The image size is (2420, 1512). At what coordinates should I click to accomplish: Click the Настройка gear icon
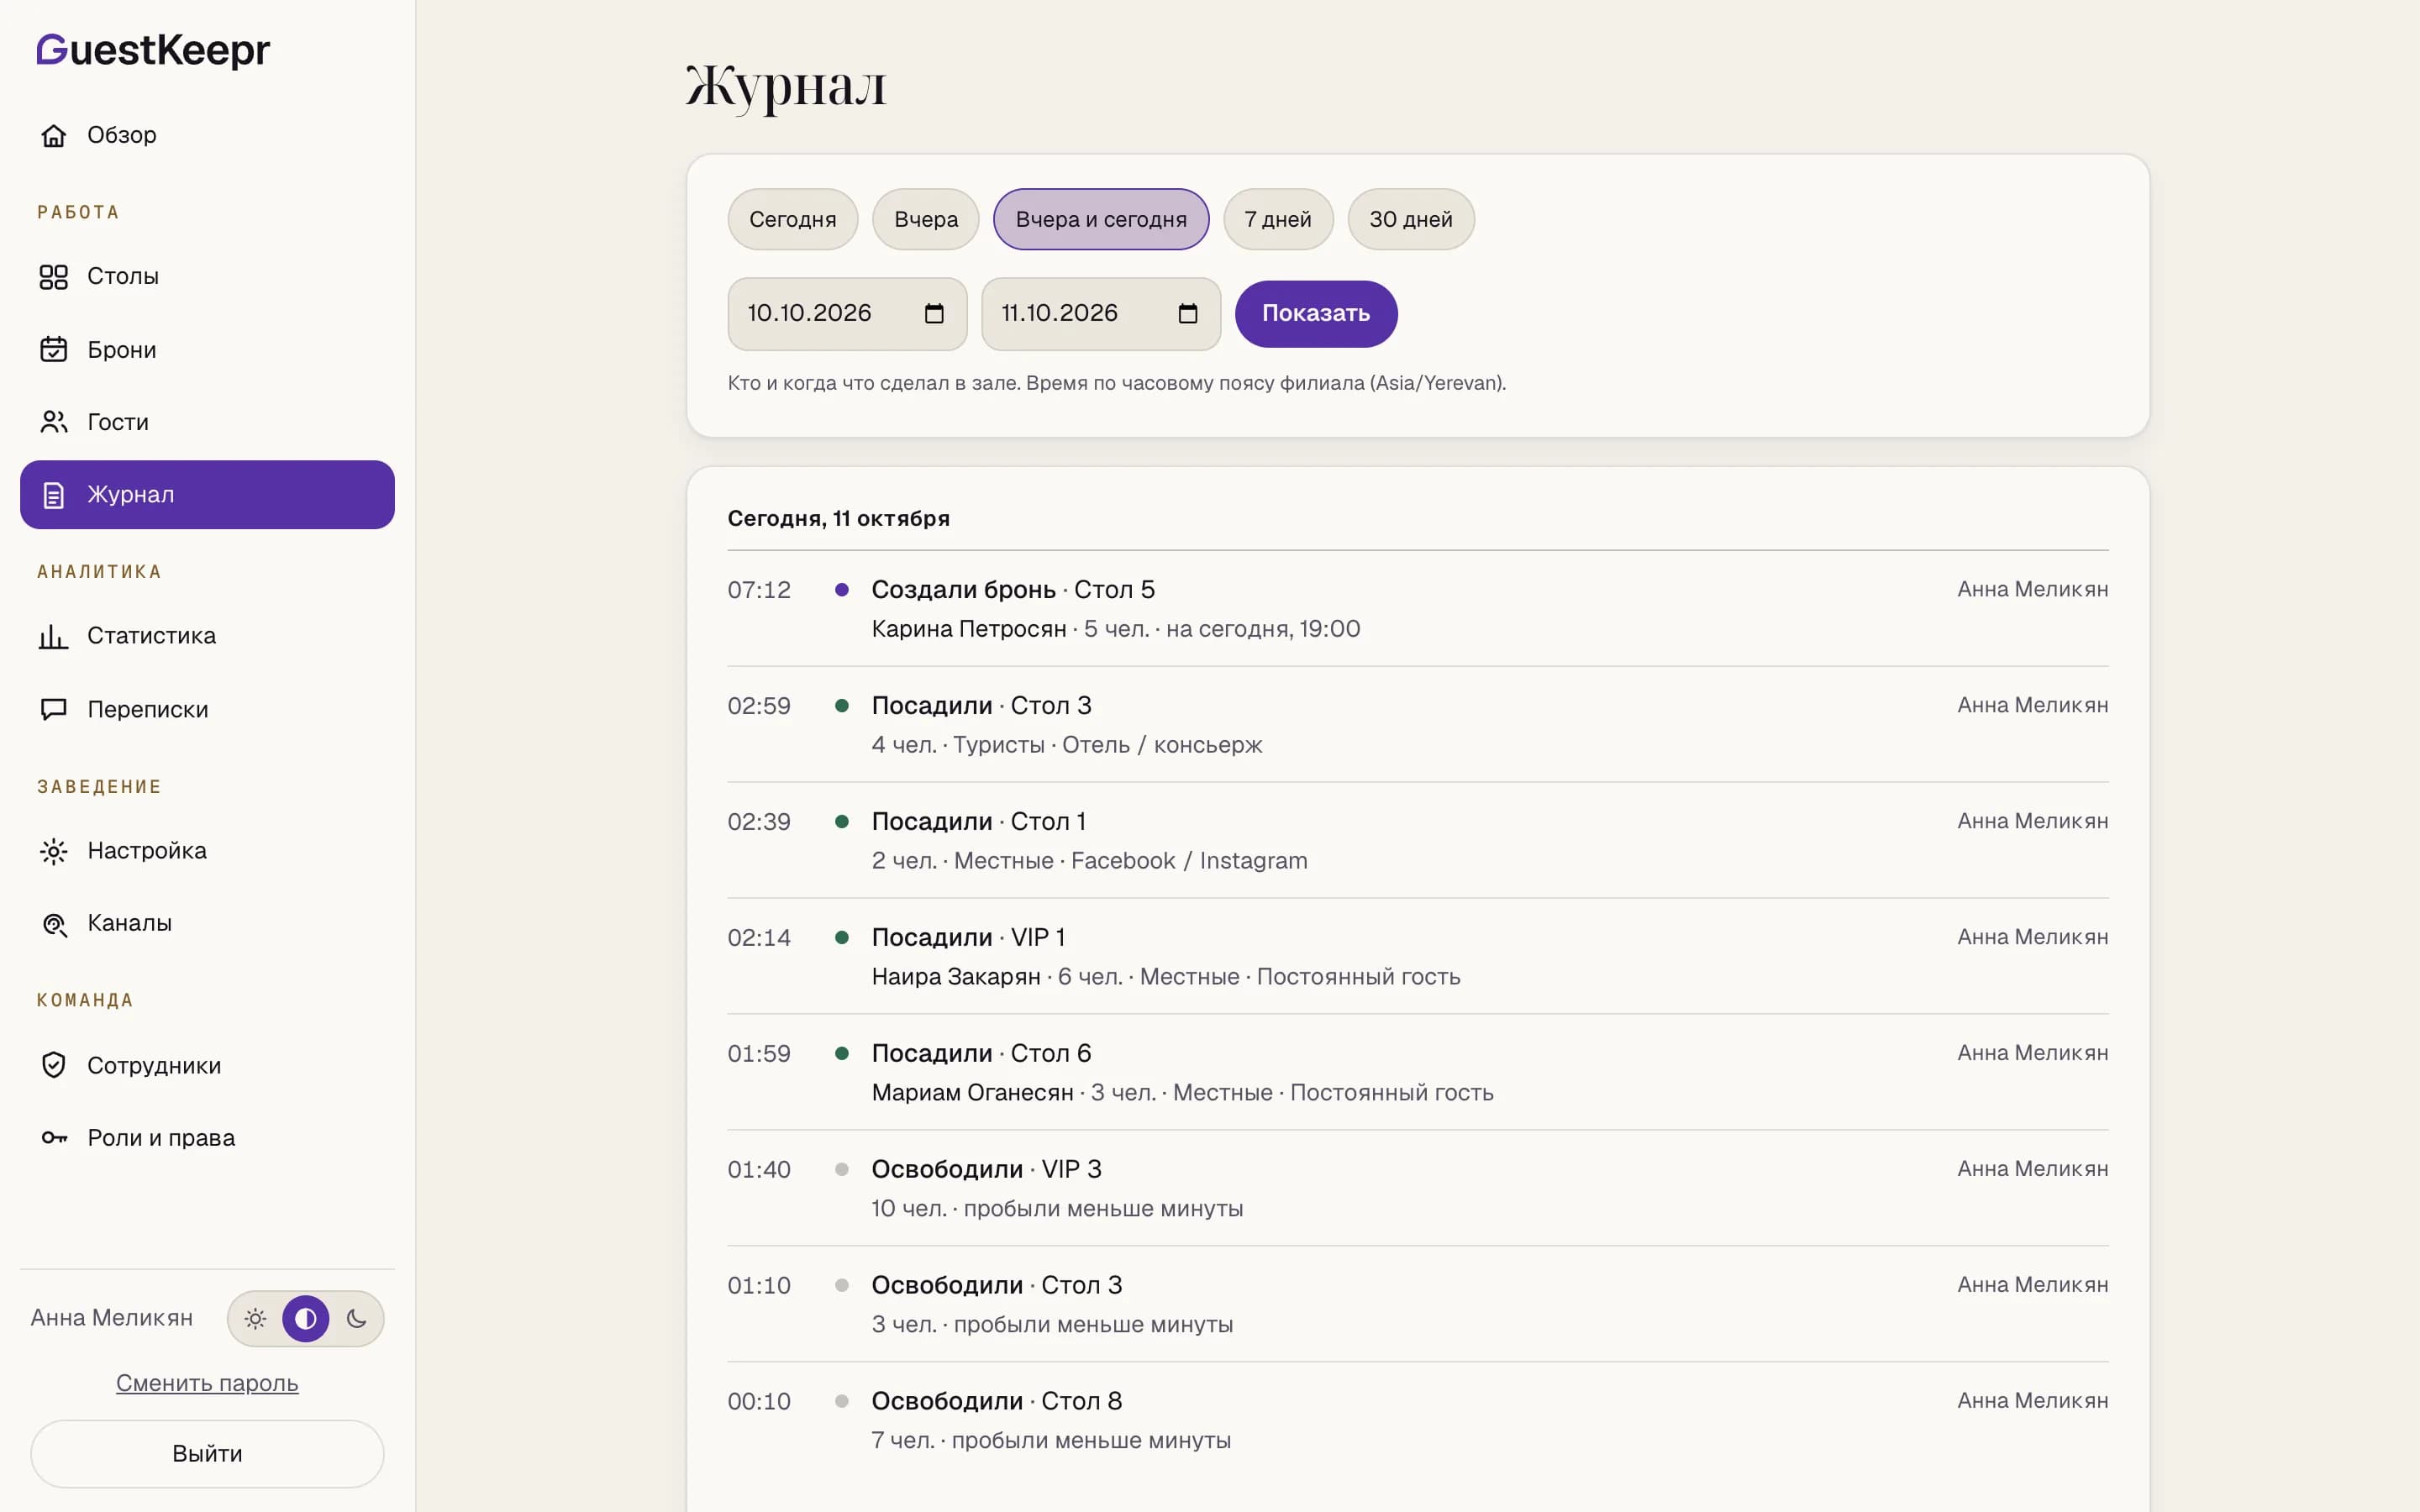click(54, 851)
